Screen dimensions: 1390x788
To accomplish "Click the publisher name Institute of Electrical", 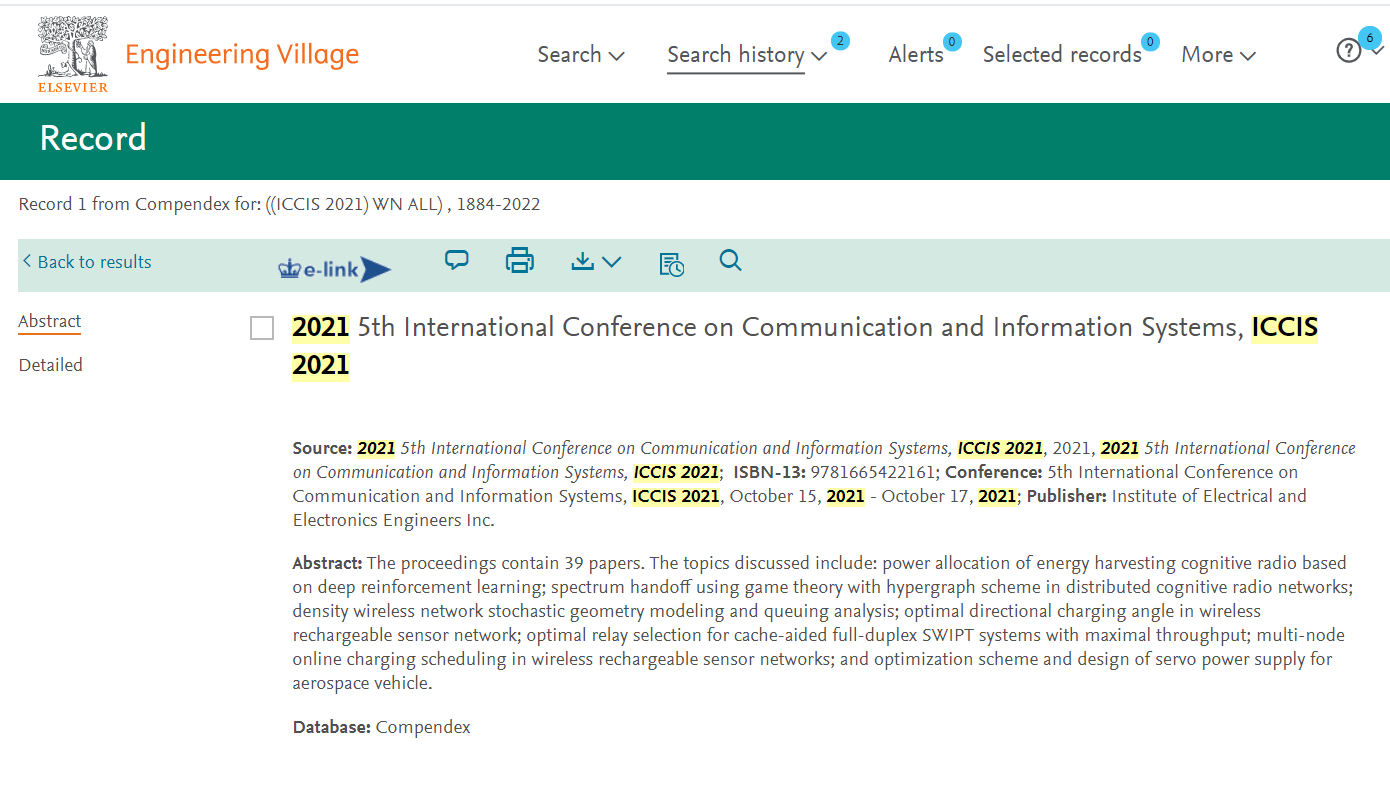I will (x=800, y=508).
